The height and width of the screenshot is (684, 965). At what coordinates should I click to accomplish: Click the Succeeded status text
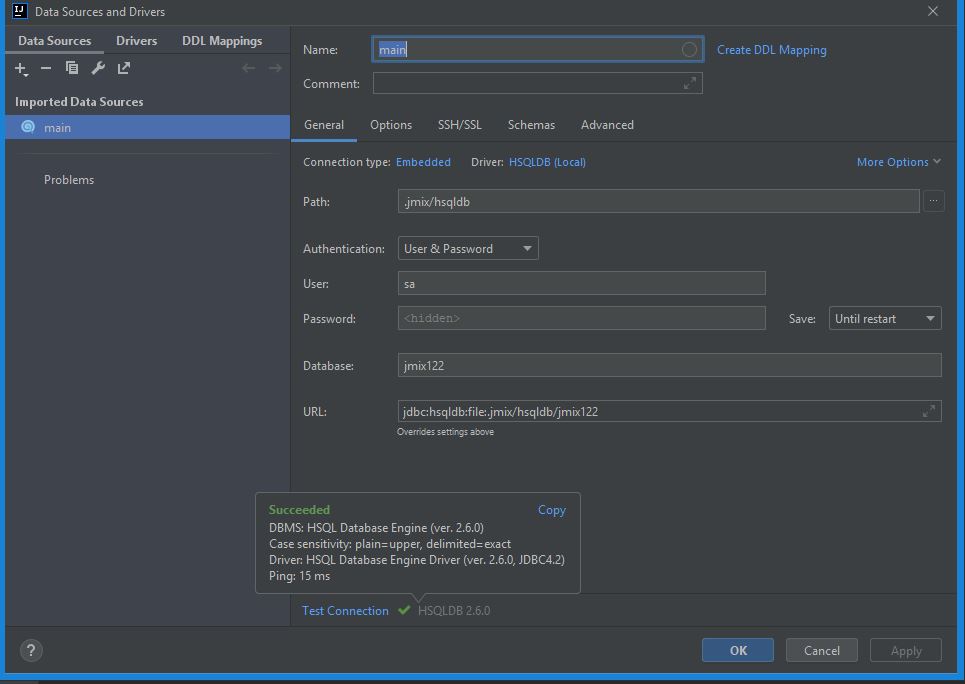(299, 510)
